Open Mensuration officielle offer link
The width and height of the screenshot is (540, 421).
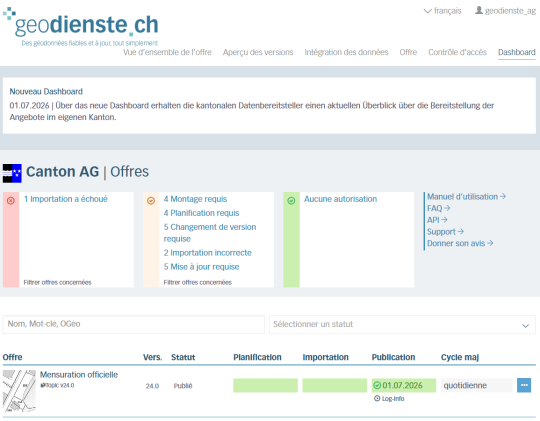[x=79, y=375]
